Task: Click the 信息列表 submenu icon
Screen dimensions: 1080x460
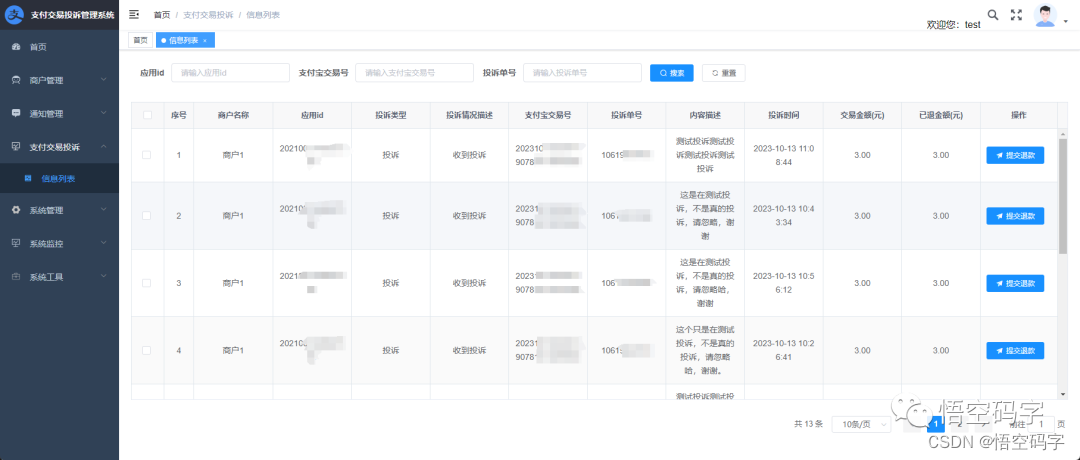Action: [x=28, y=178]
